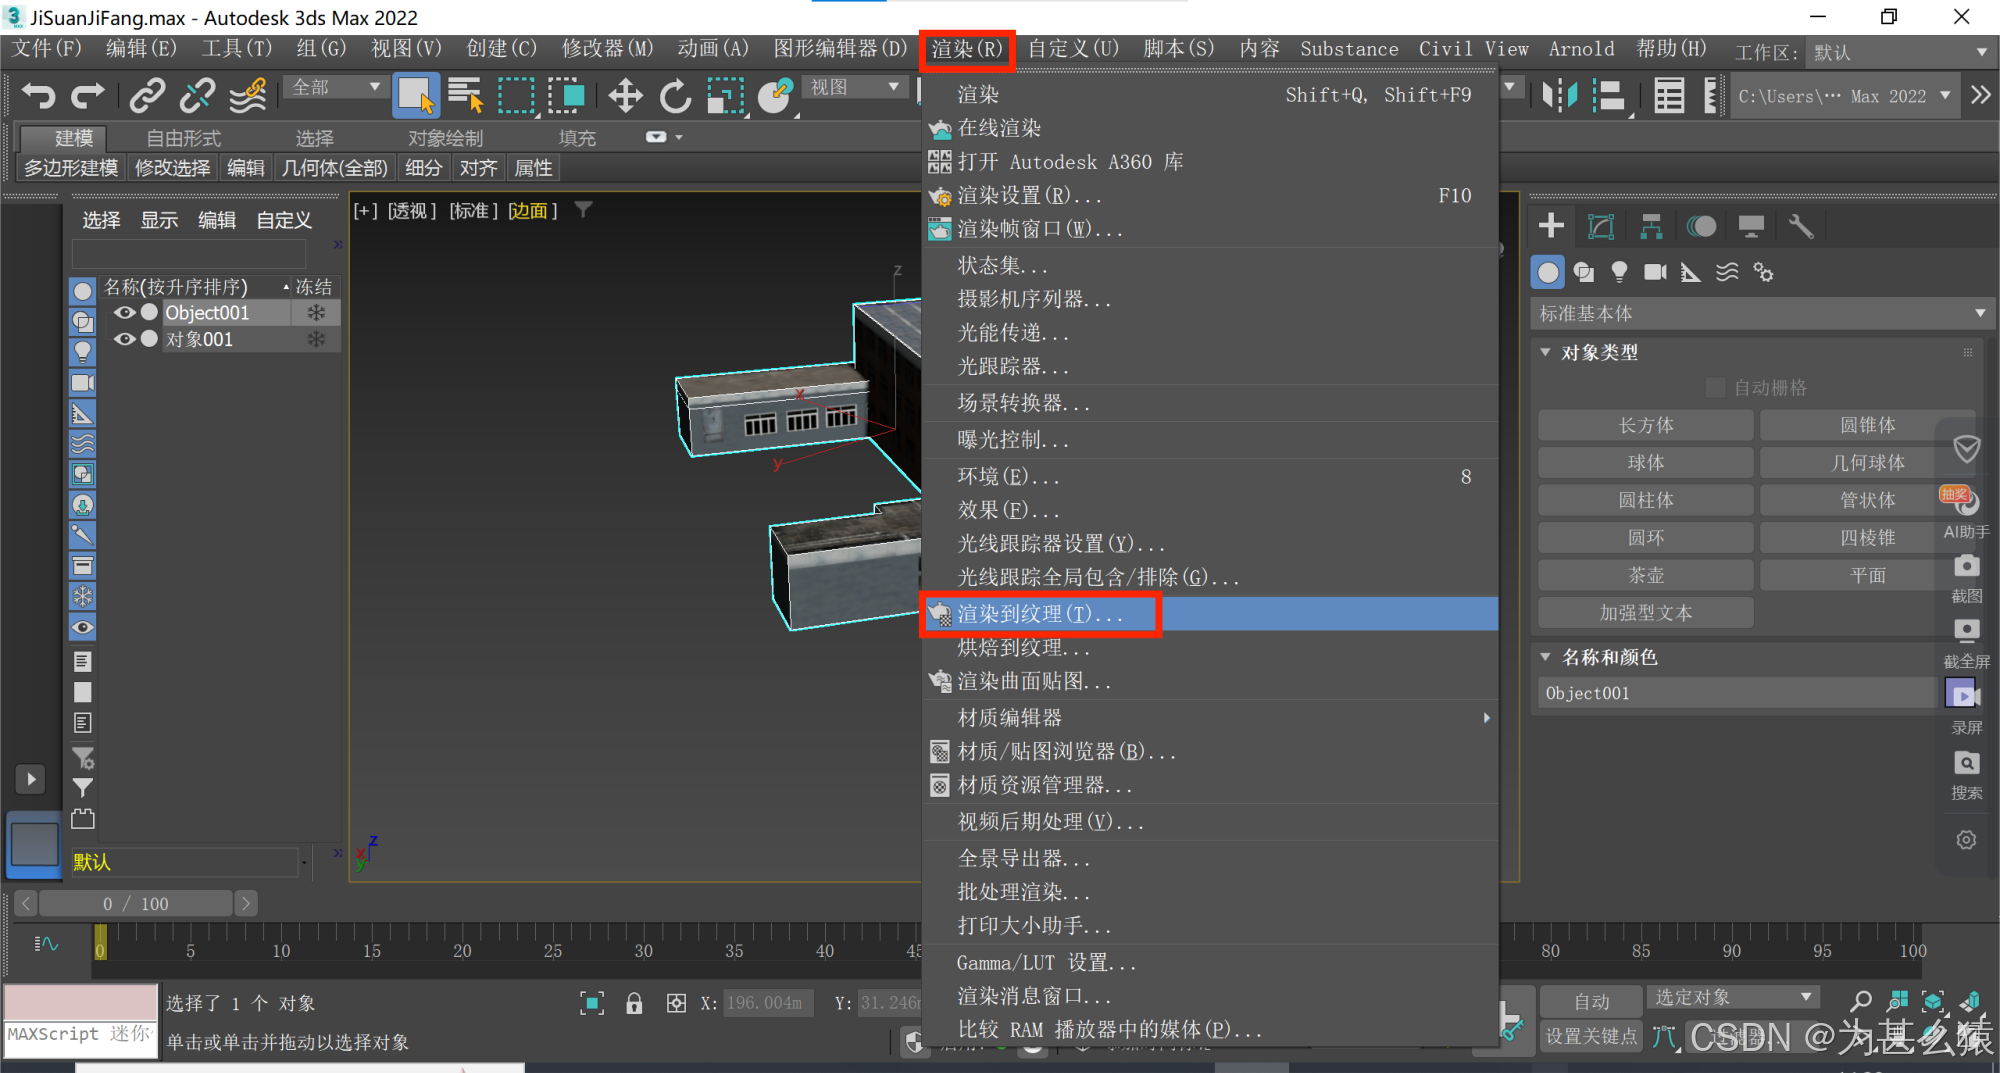2000x1073 pixels.
Task: Open the Hierarchy command panel tab
Action: click(1651, 226)
